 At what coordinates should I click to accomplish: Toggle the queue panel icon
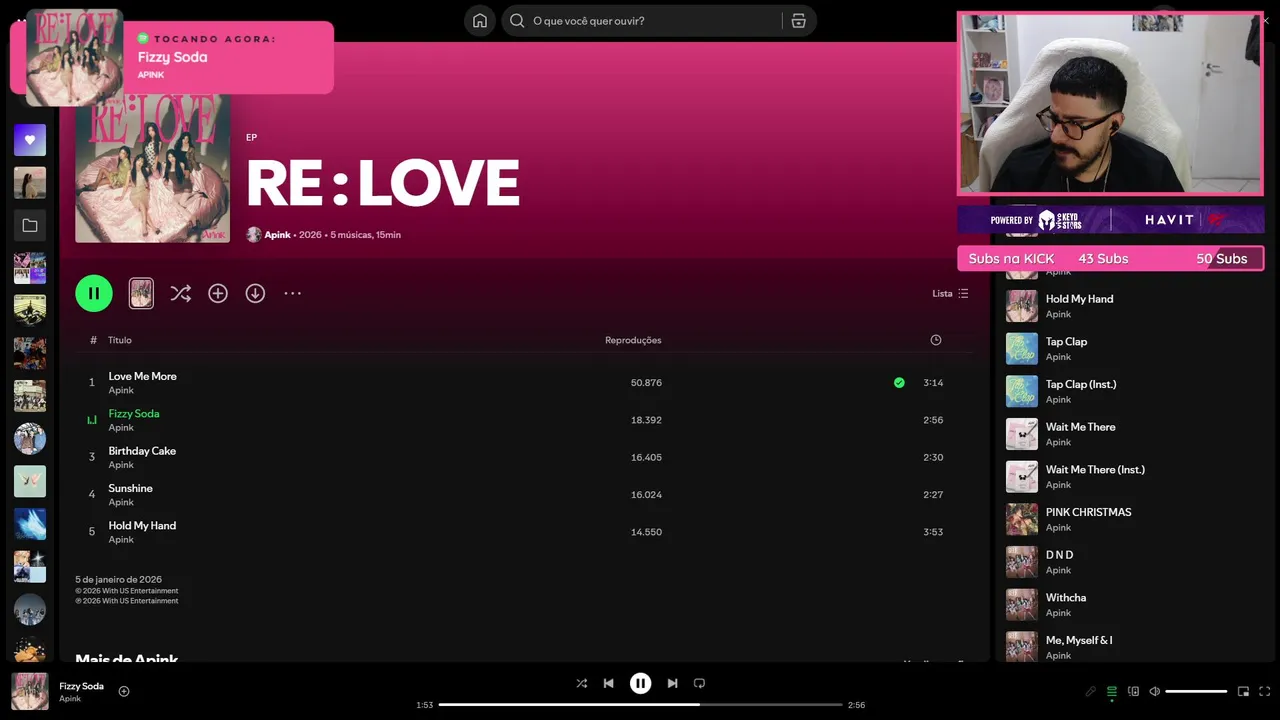pyautogui.click(x=1112, y=691)
